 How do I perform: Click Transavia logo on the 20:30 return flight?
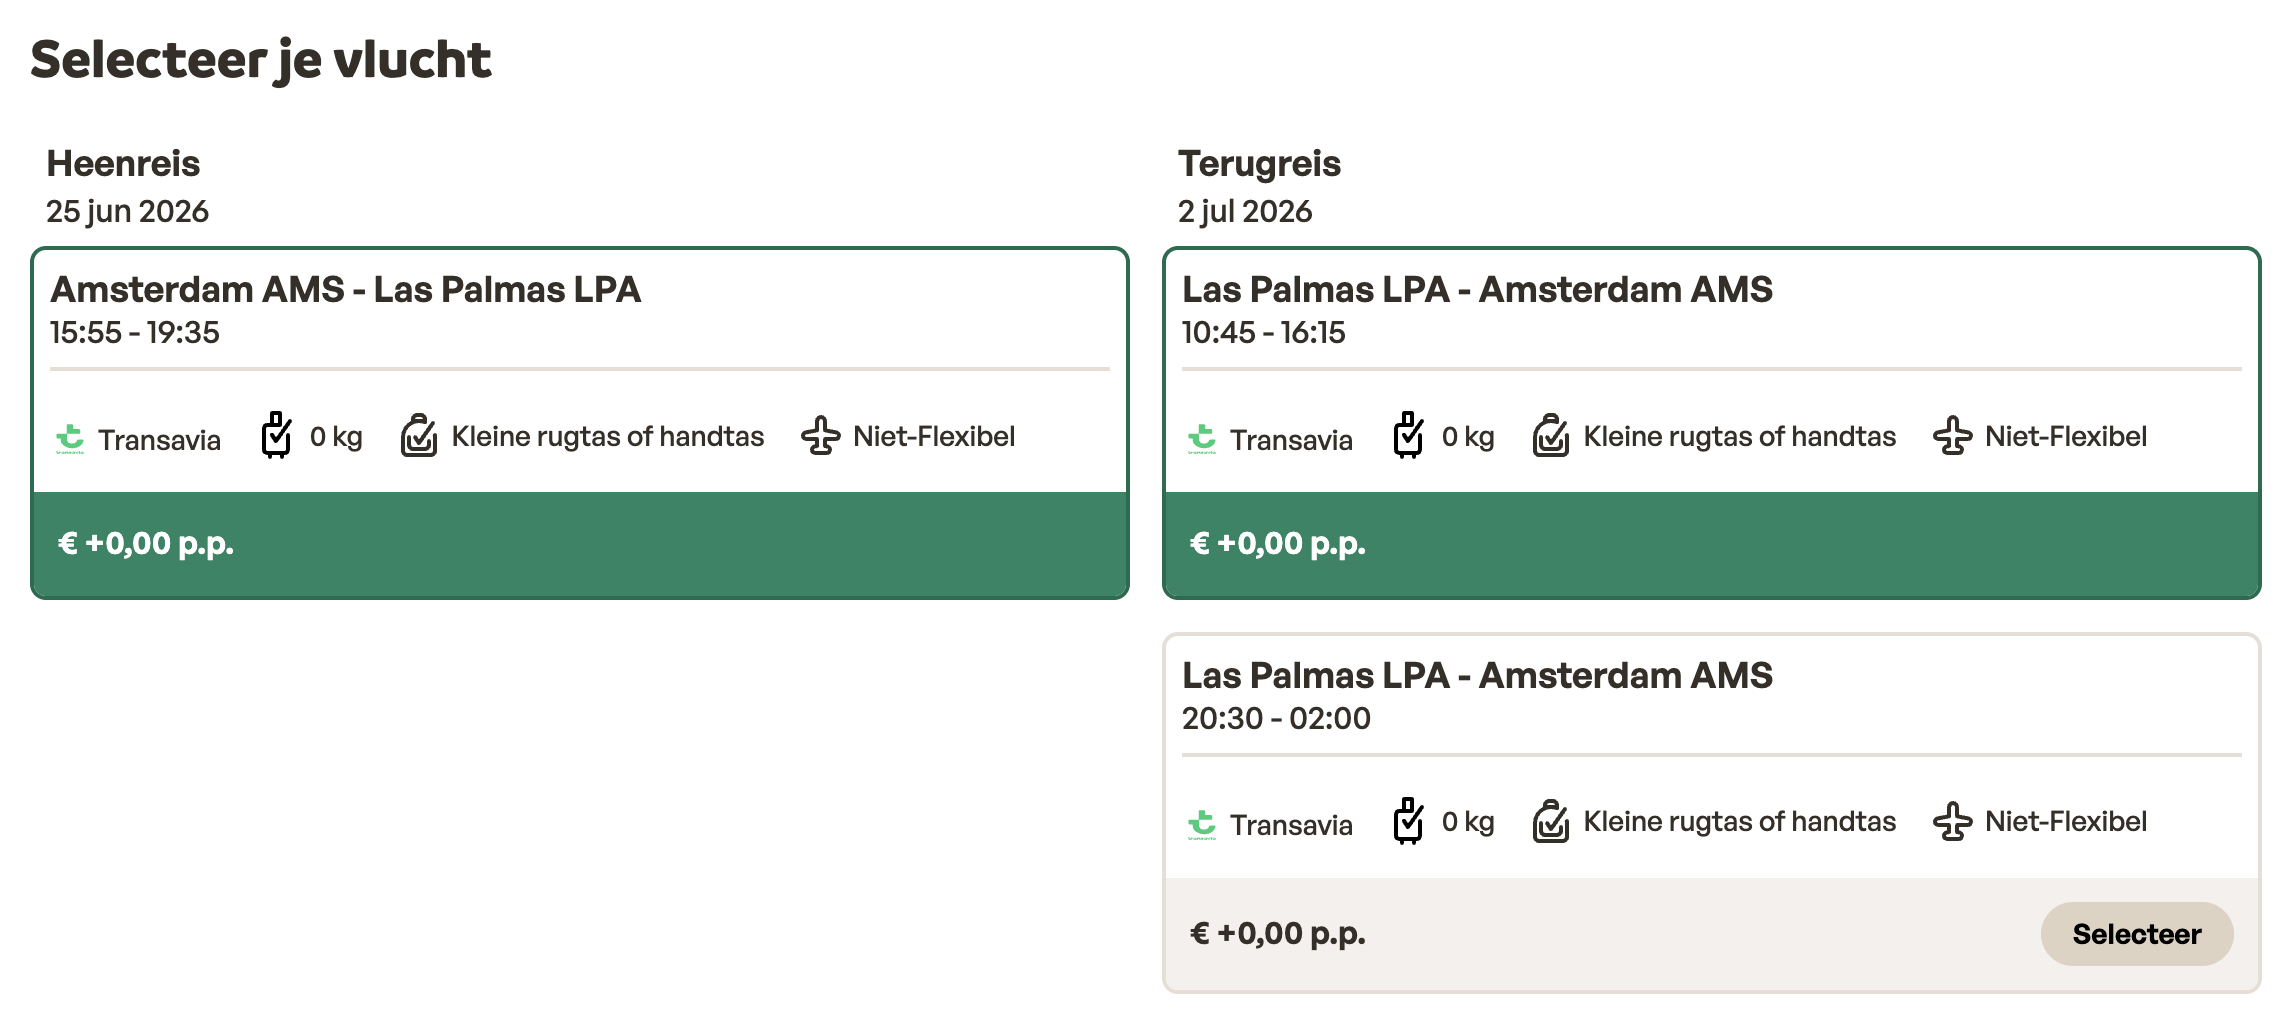1202,823
